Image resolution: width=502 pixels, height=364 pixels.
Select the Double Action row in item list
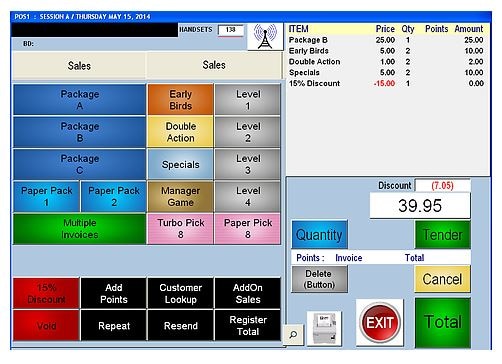[386, 62]
